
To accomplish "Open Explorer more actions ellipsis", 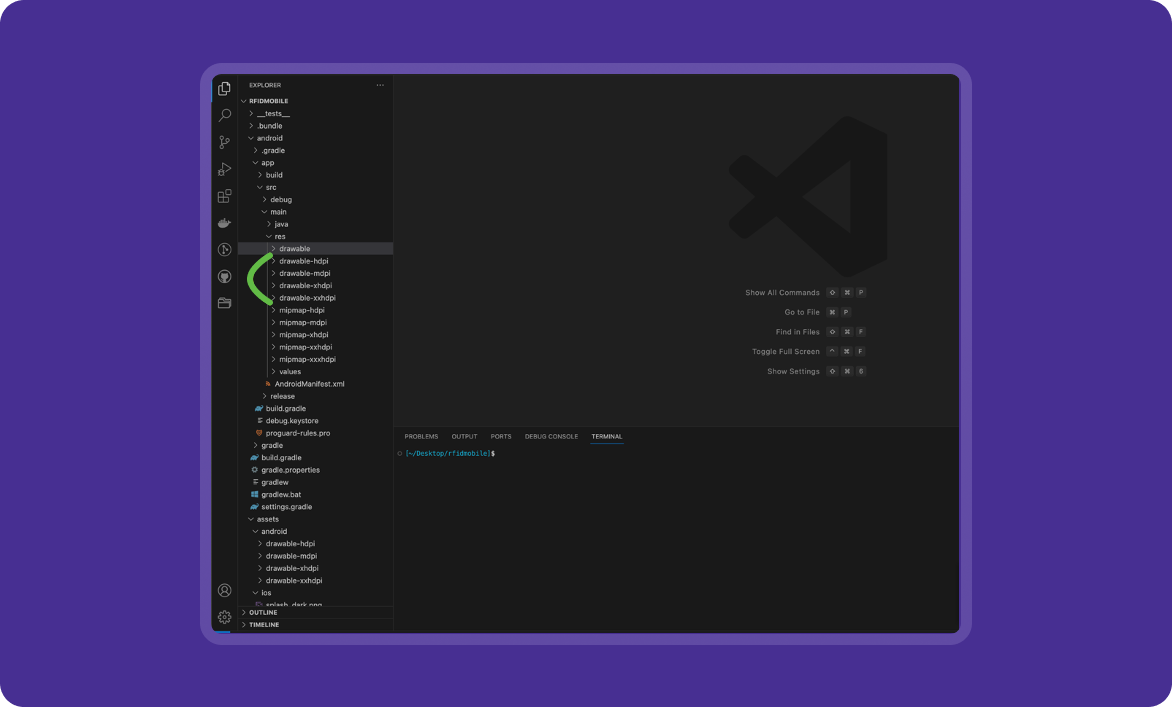I will [x=380, y=85].
